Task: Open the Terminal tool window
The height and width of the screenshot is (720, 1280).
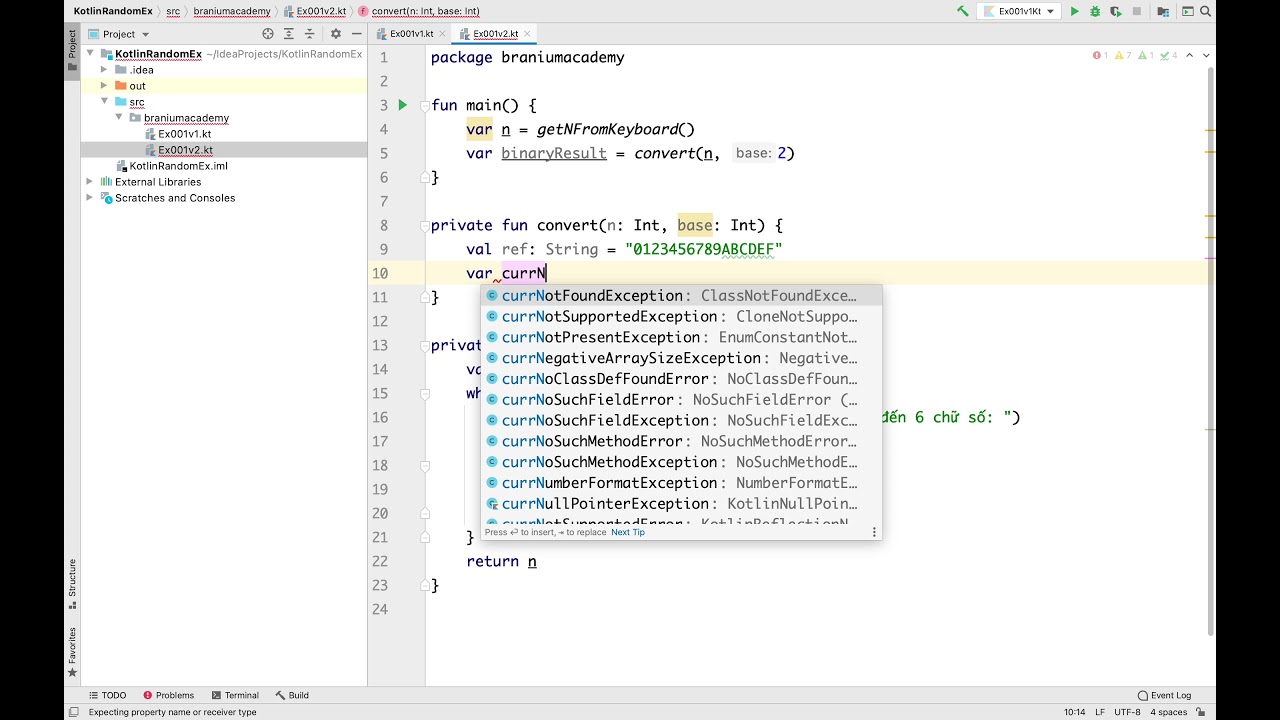Action: point(235,695)
